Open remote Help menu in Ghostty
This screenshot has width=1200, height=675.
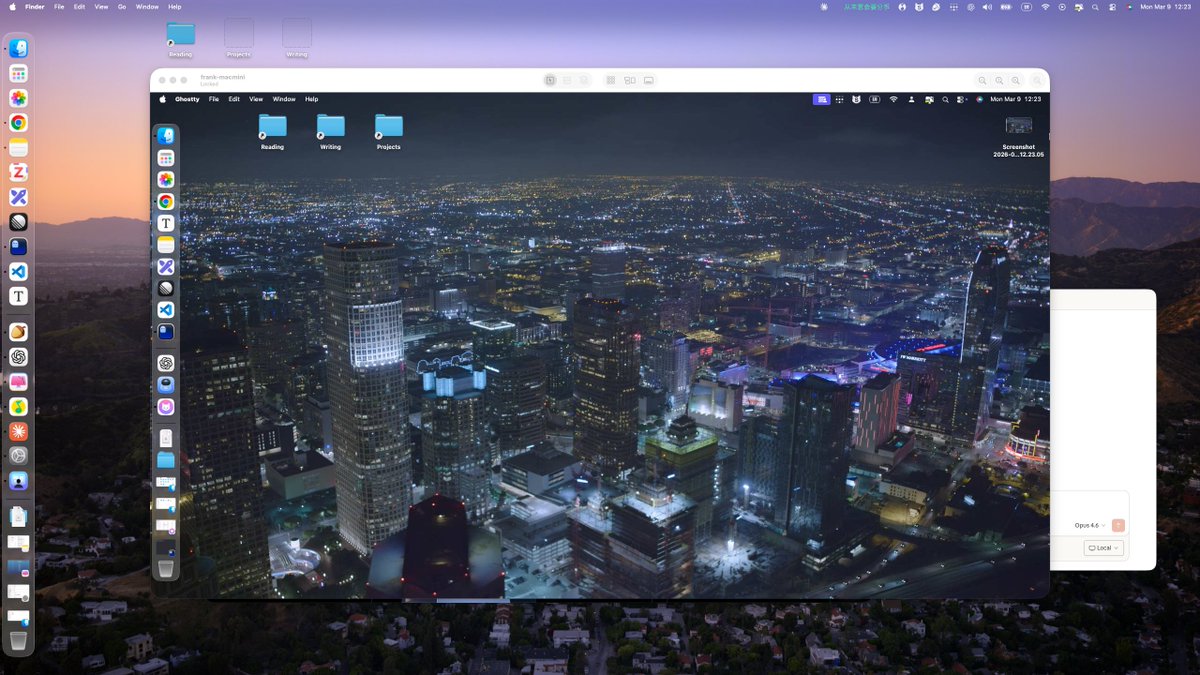click(x=312, y=99)
